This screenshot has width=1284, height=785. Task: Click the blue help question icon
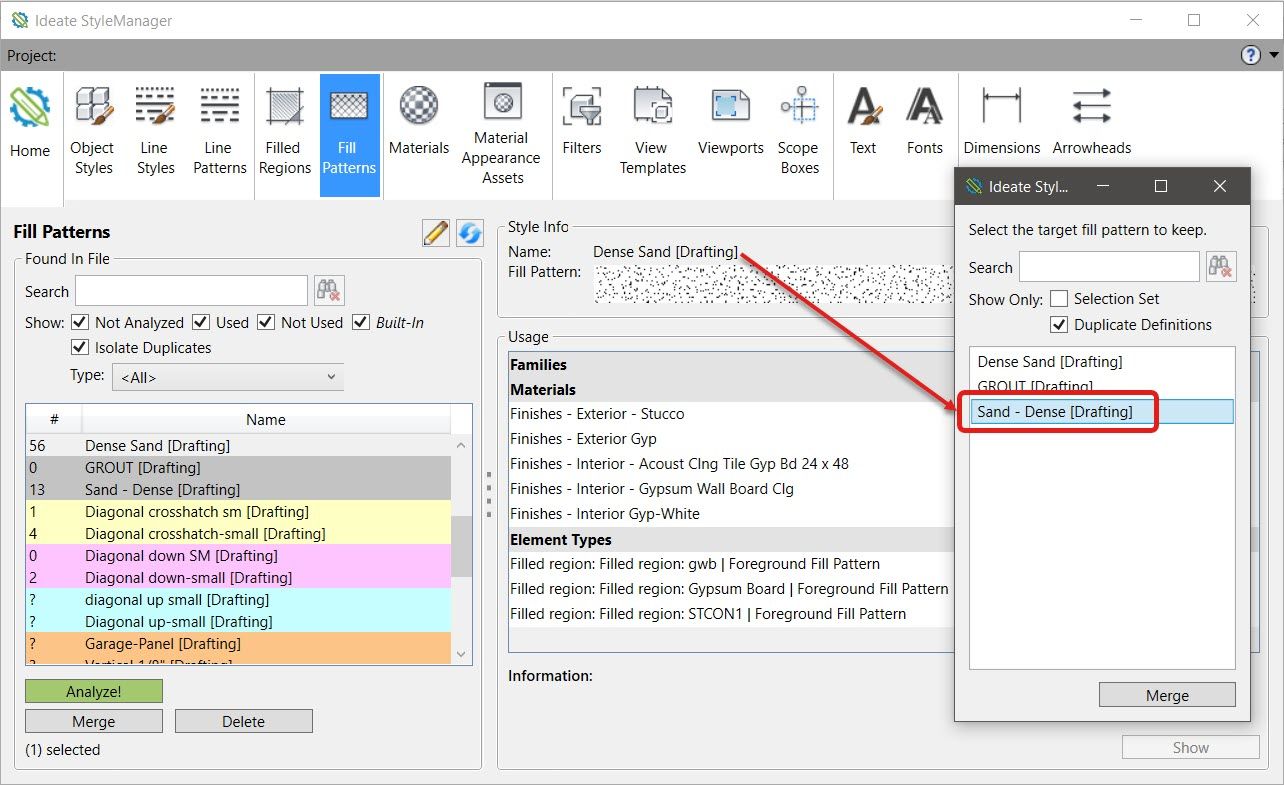point(1250,56)
